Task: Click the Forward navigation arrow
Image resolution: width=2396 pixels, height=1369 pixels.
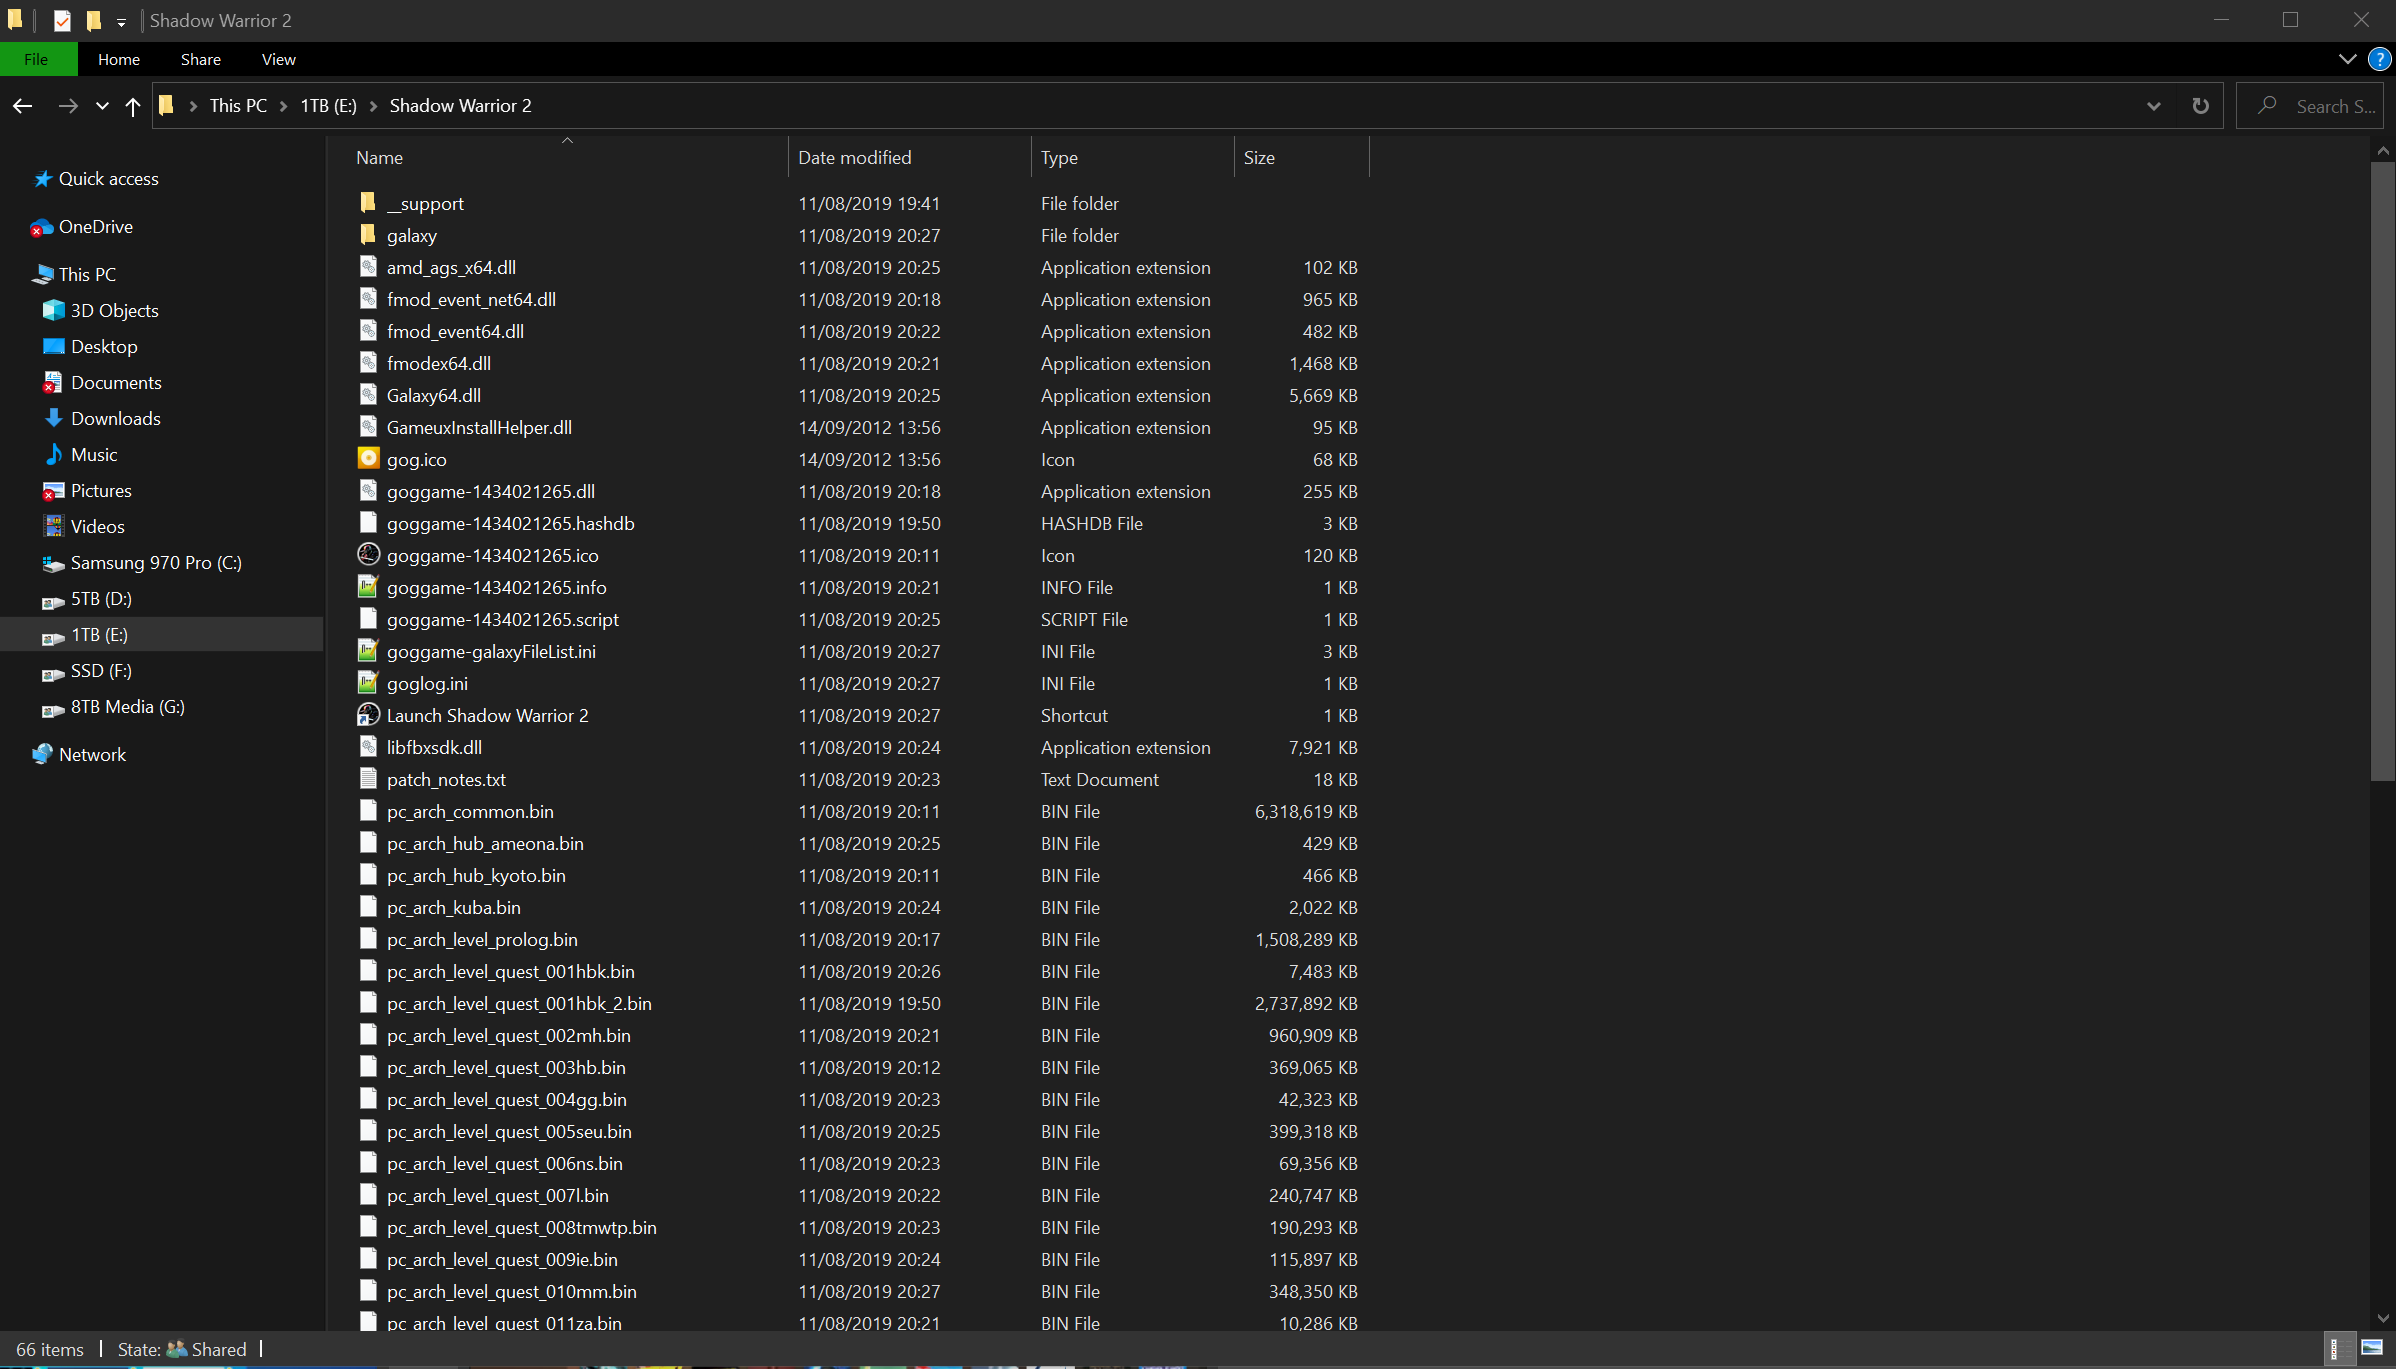Action: 67,106
